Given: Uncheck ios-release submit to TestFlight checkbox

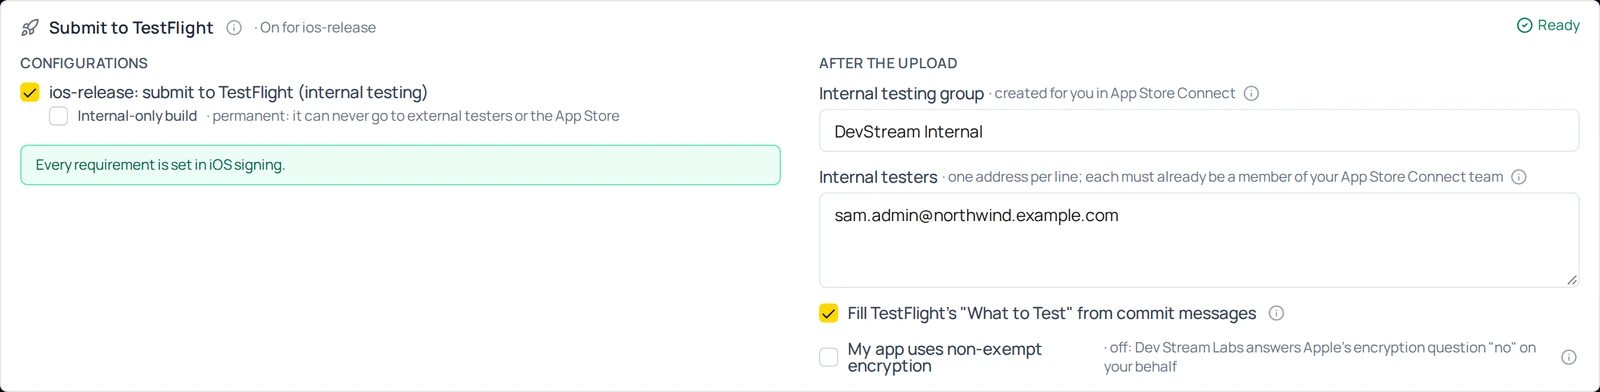Looking at the screenshot, I should [x=30, y=92].
